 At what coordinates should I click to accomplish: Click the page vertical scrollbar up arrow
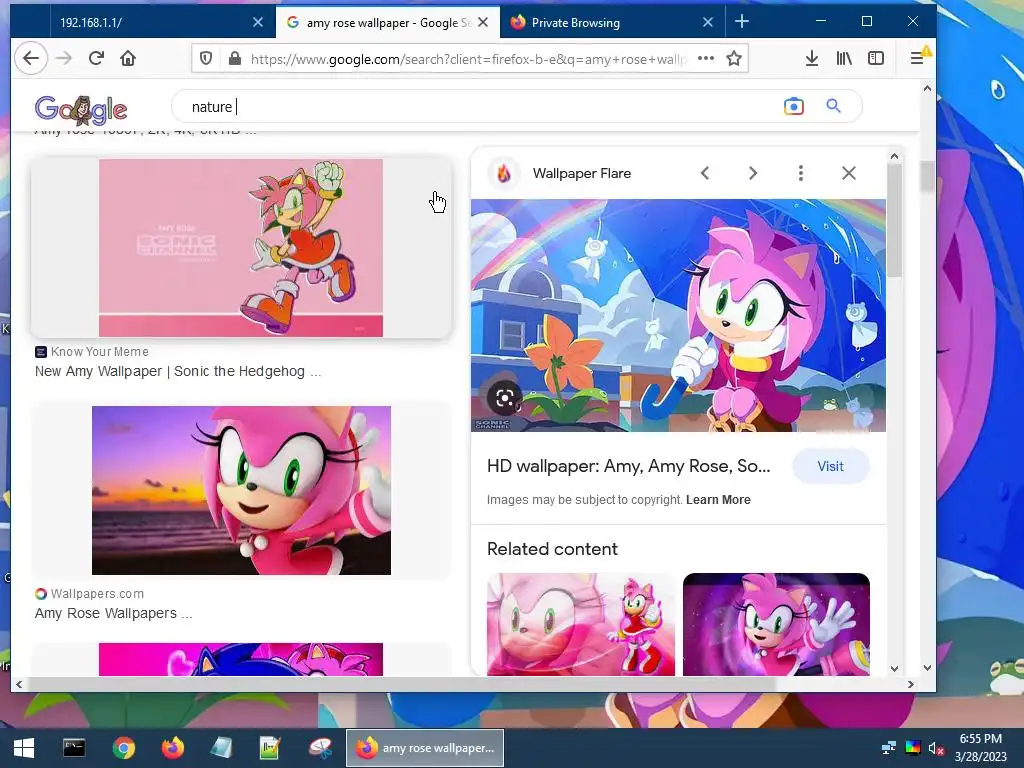click(927, 88)
